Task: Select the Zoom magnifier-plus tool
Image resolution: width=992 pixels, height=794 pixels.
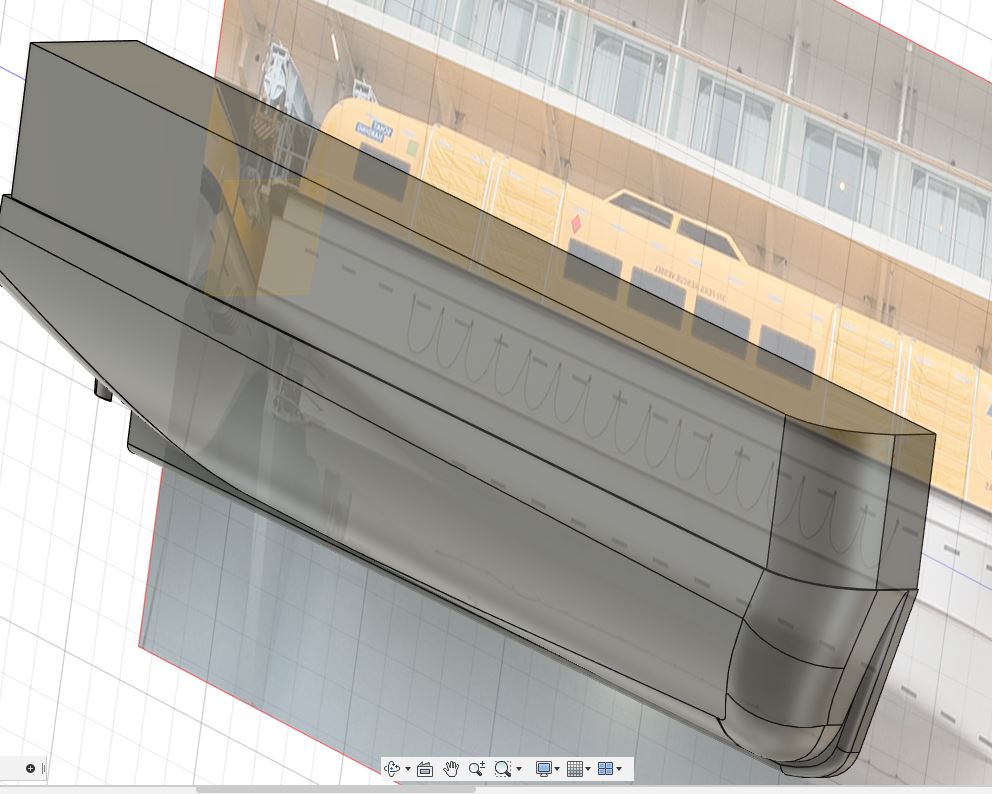Action: click(x=477, y=769)
